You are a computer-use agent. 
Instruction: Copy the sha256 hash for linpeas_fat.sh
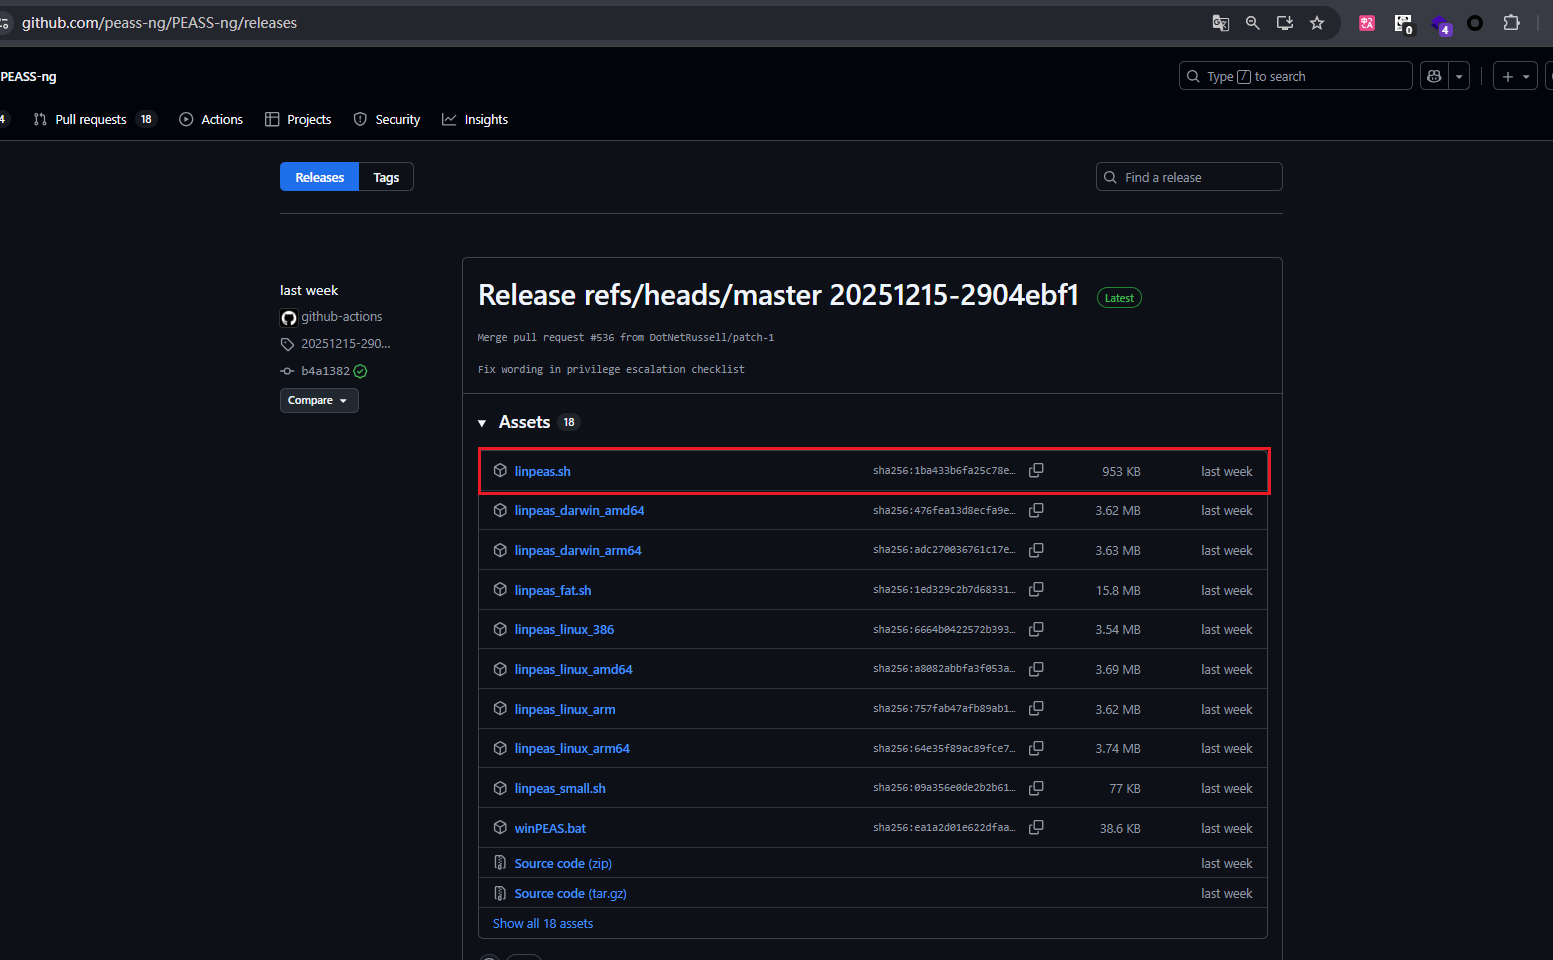(x=1036, y=590)
